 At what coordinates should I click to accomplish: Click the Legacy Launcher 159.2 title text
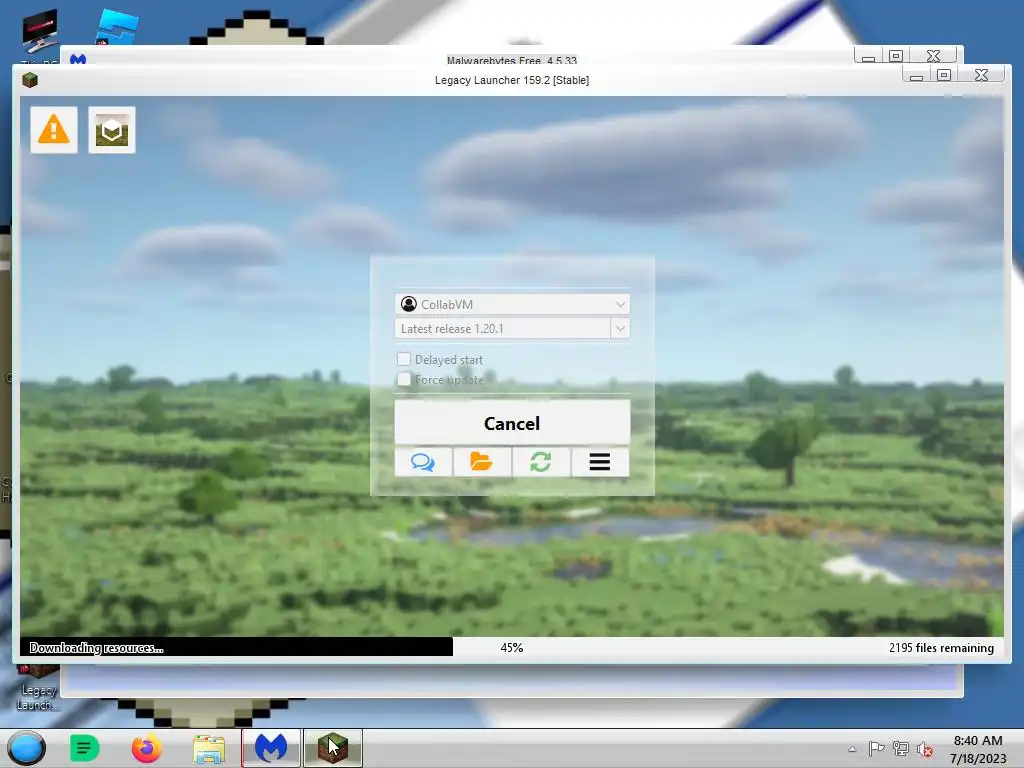[x=512, y=80]
